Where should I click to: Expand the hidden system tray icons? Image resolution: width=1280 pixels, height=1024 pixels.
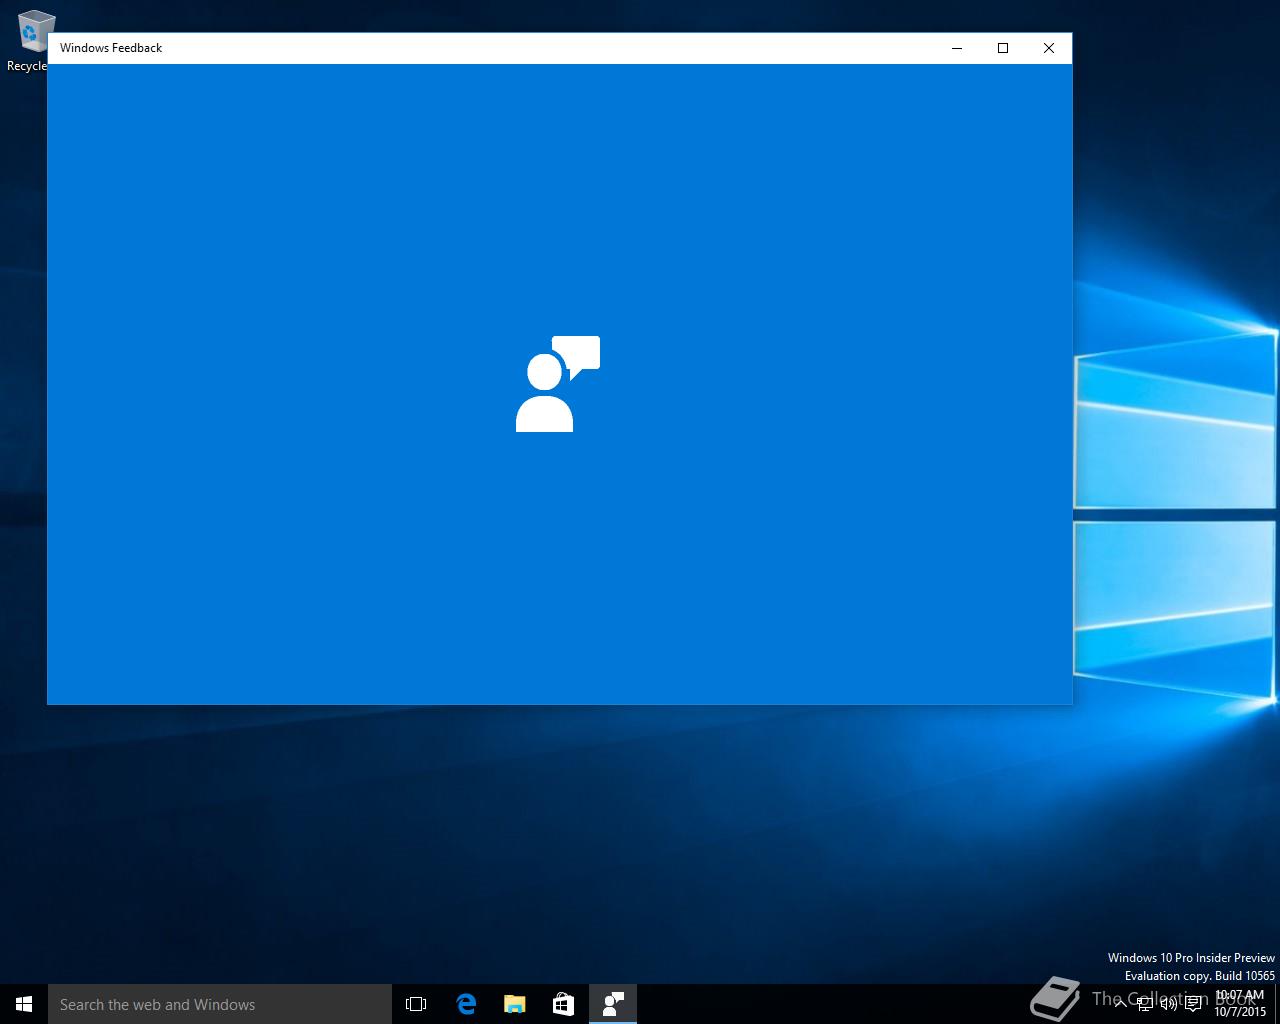[x=1120, y=1004]
